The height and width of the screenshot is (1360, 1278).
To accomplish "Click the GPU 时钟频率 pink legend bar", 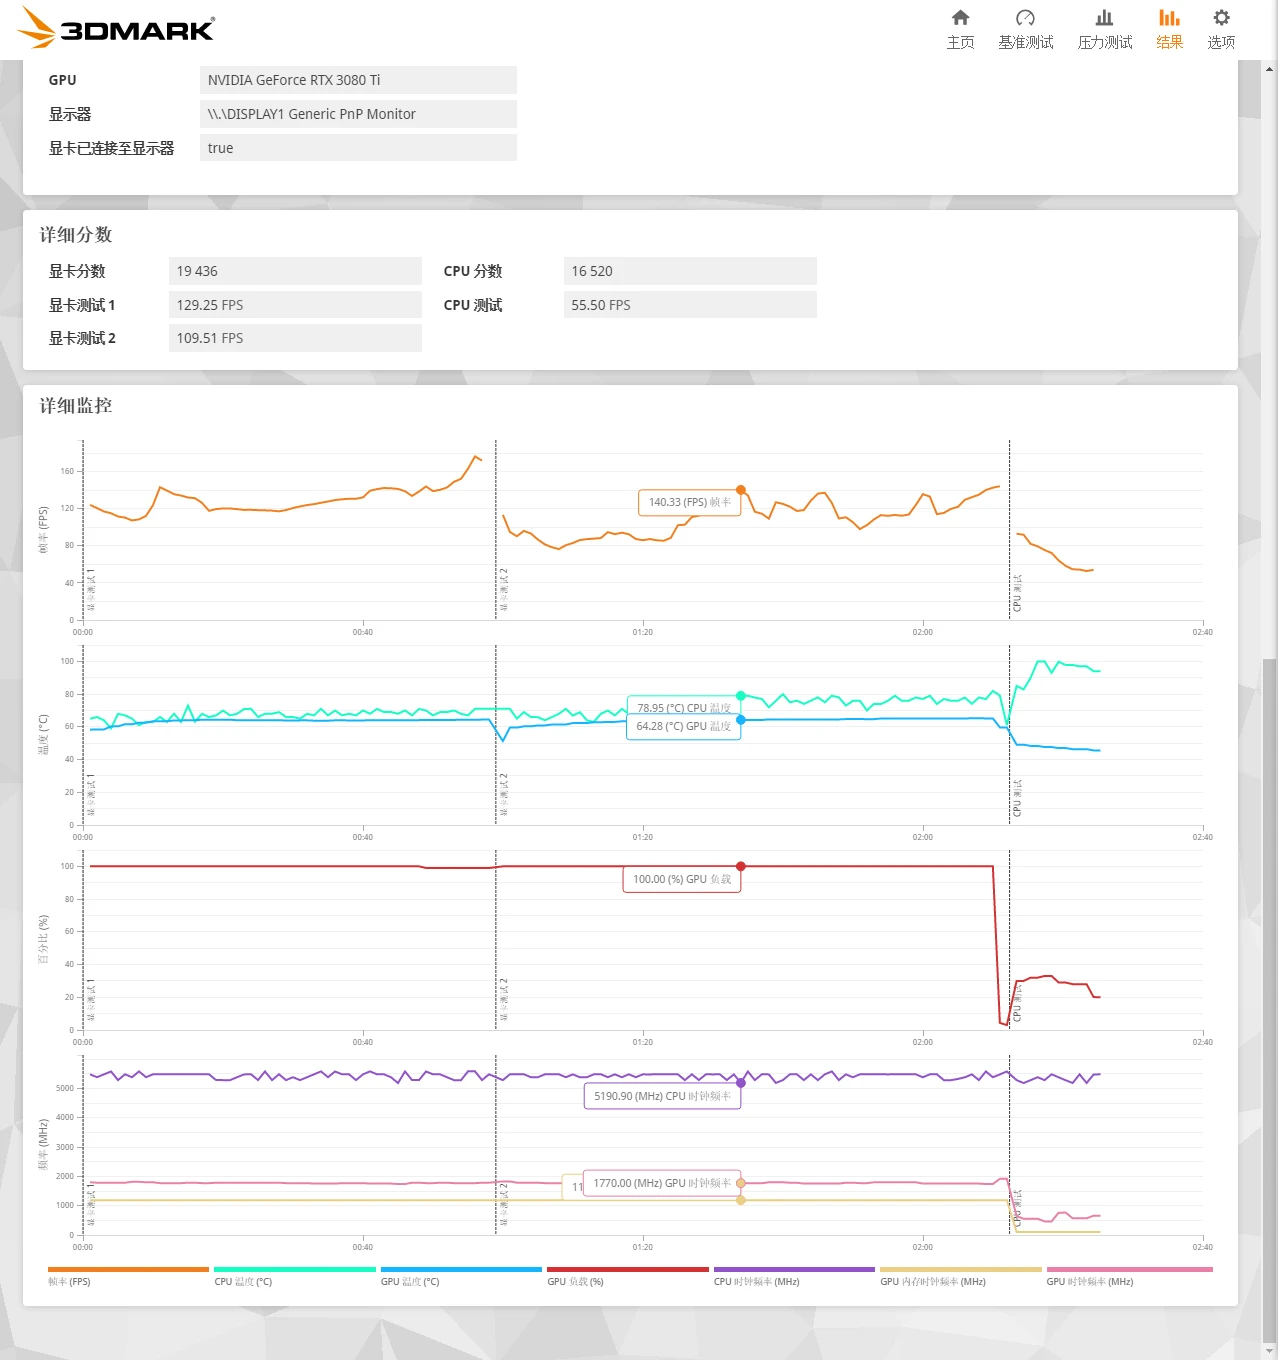I will point(1129,1269).
